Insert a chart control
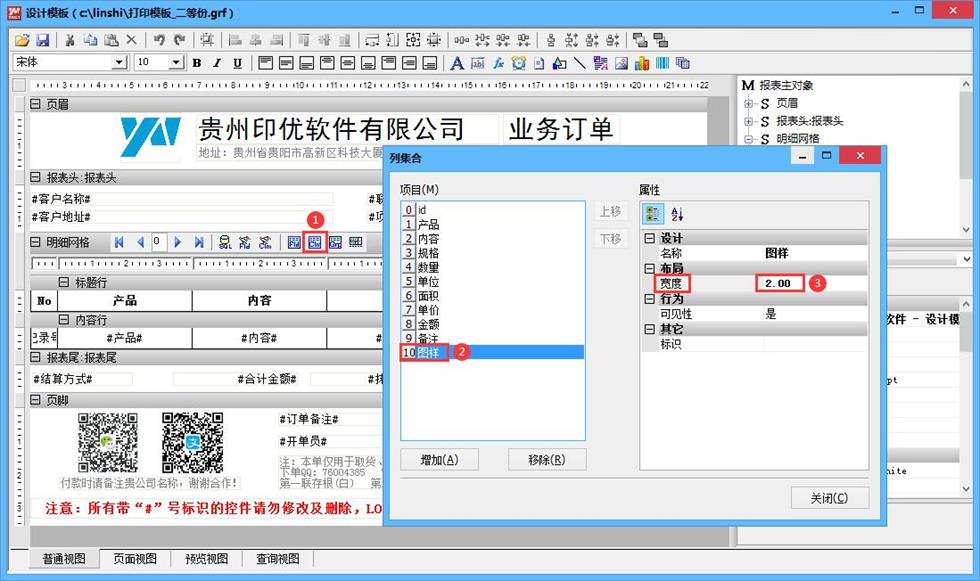The width and height of the screenshot is (980, 581). click(642, 63)
